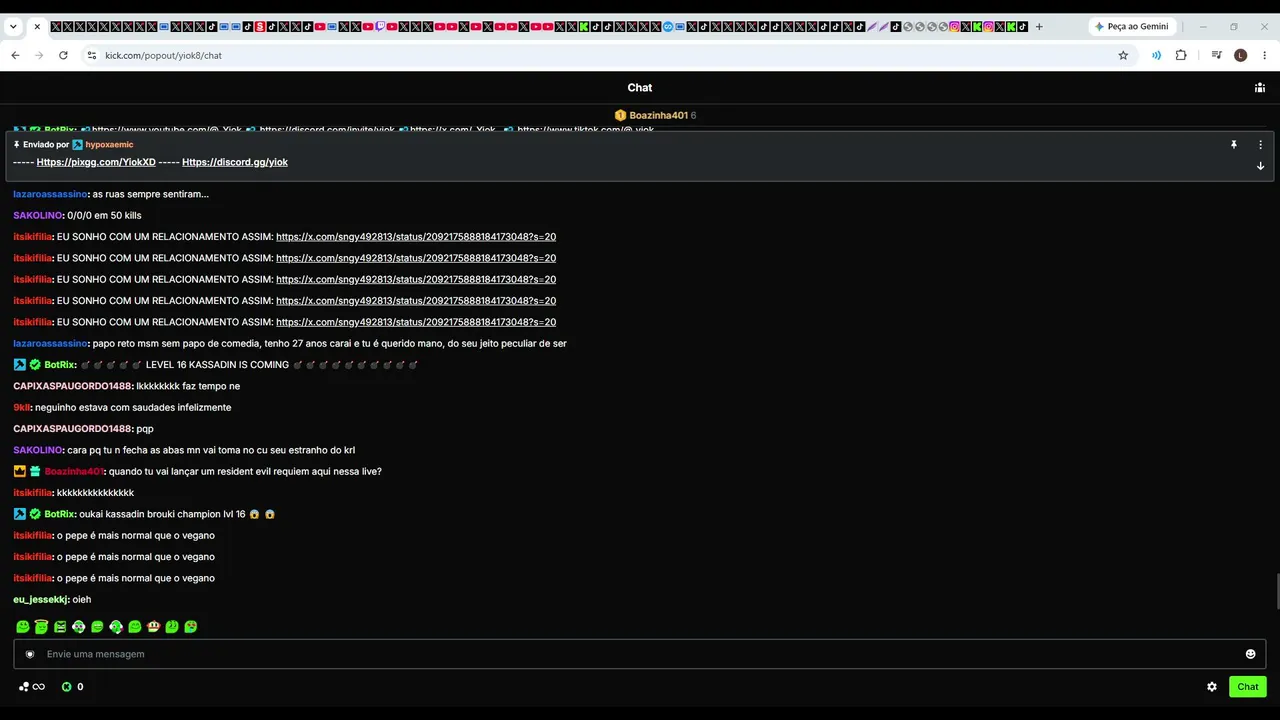Click the blue sound-wave extension icon
1280x720 pixels.
click(1157, 55)
